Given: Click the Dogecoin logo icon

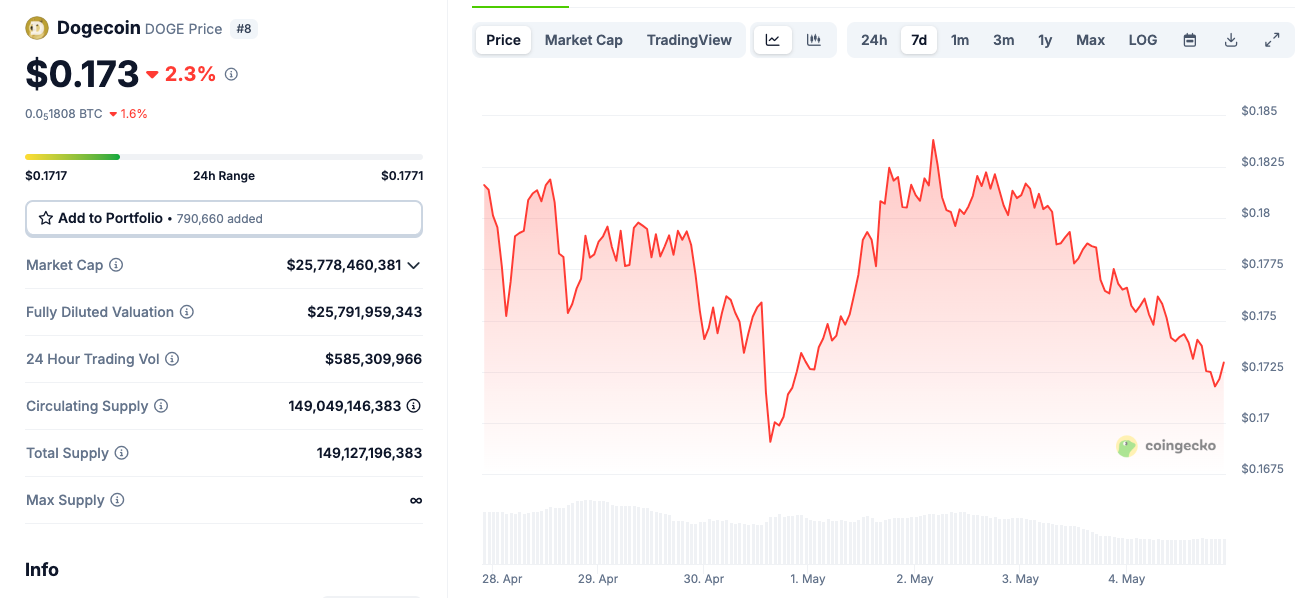Looking at the screenshot, I should (37, 28).
